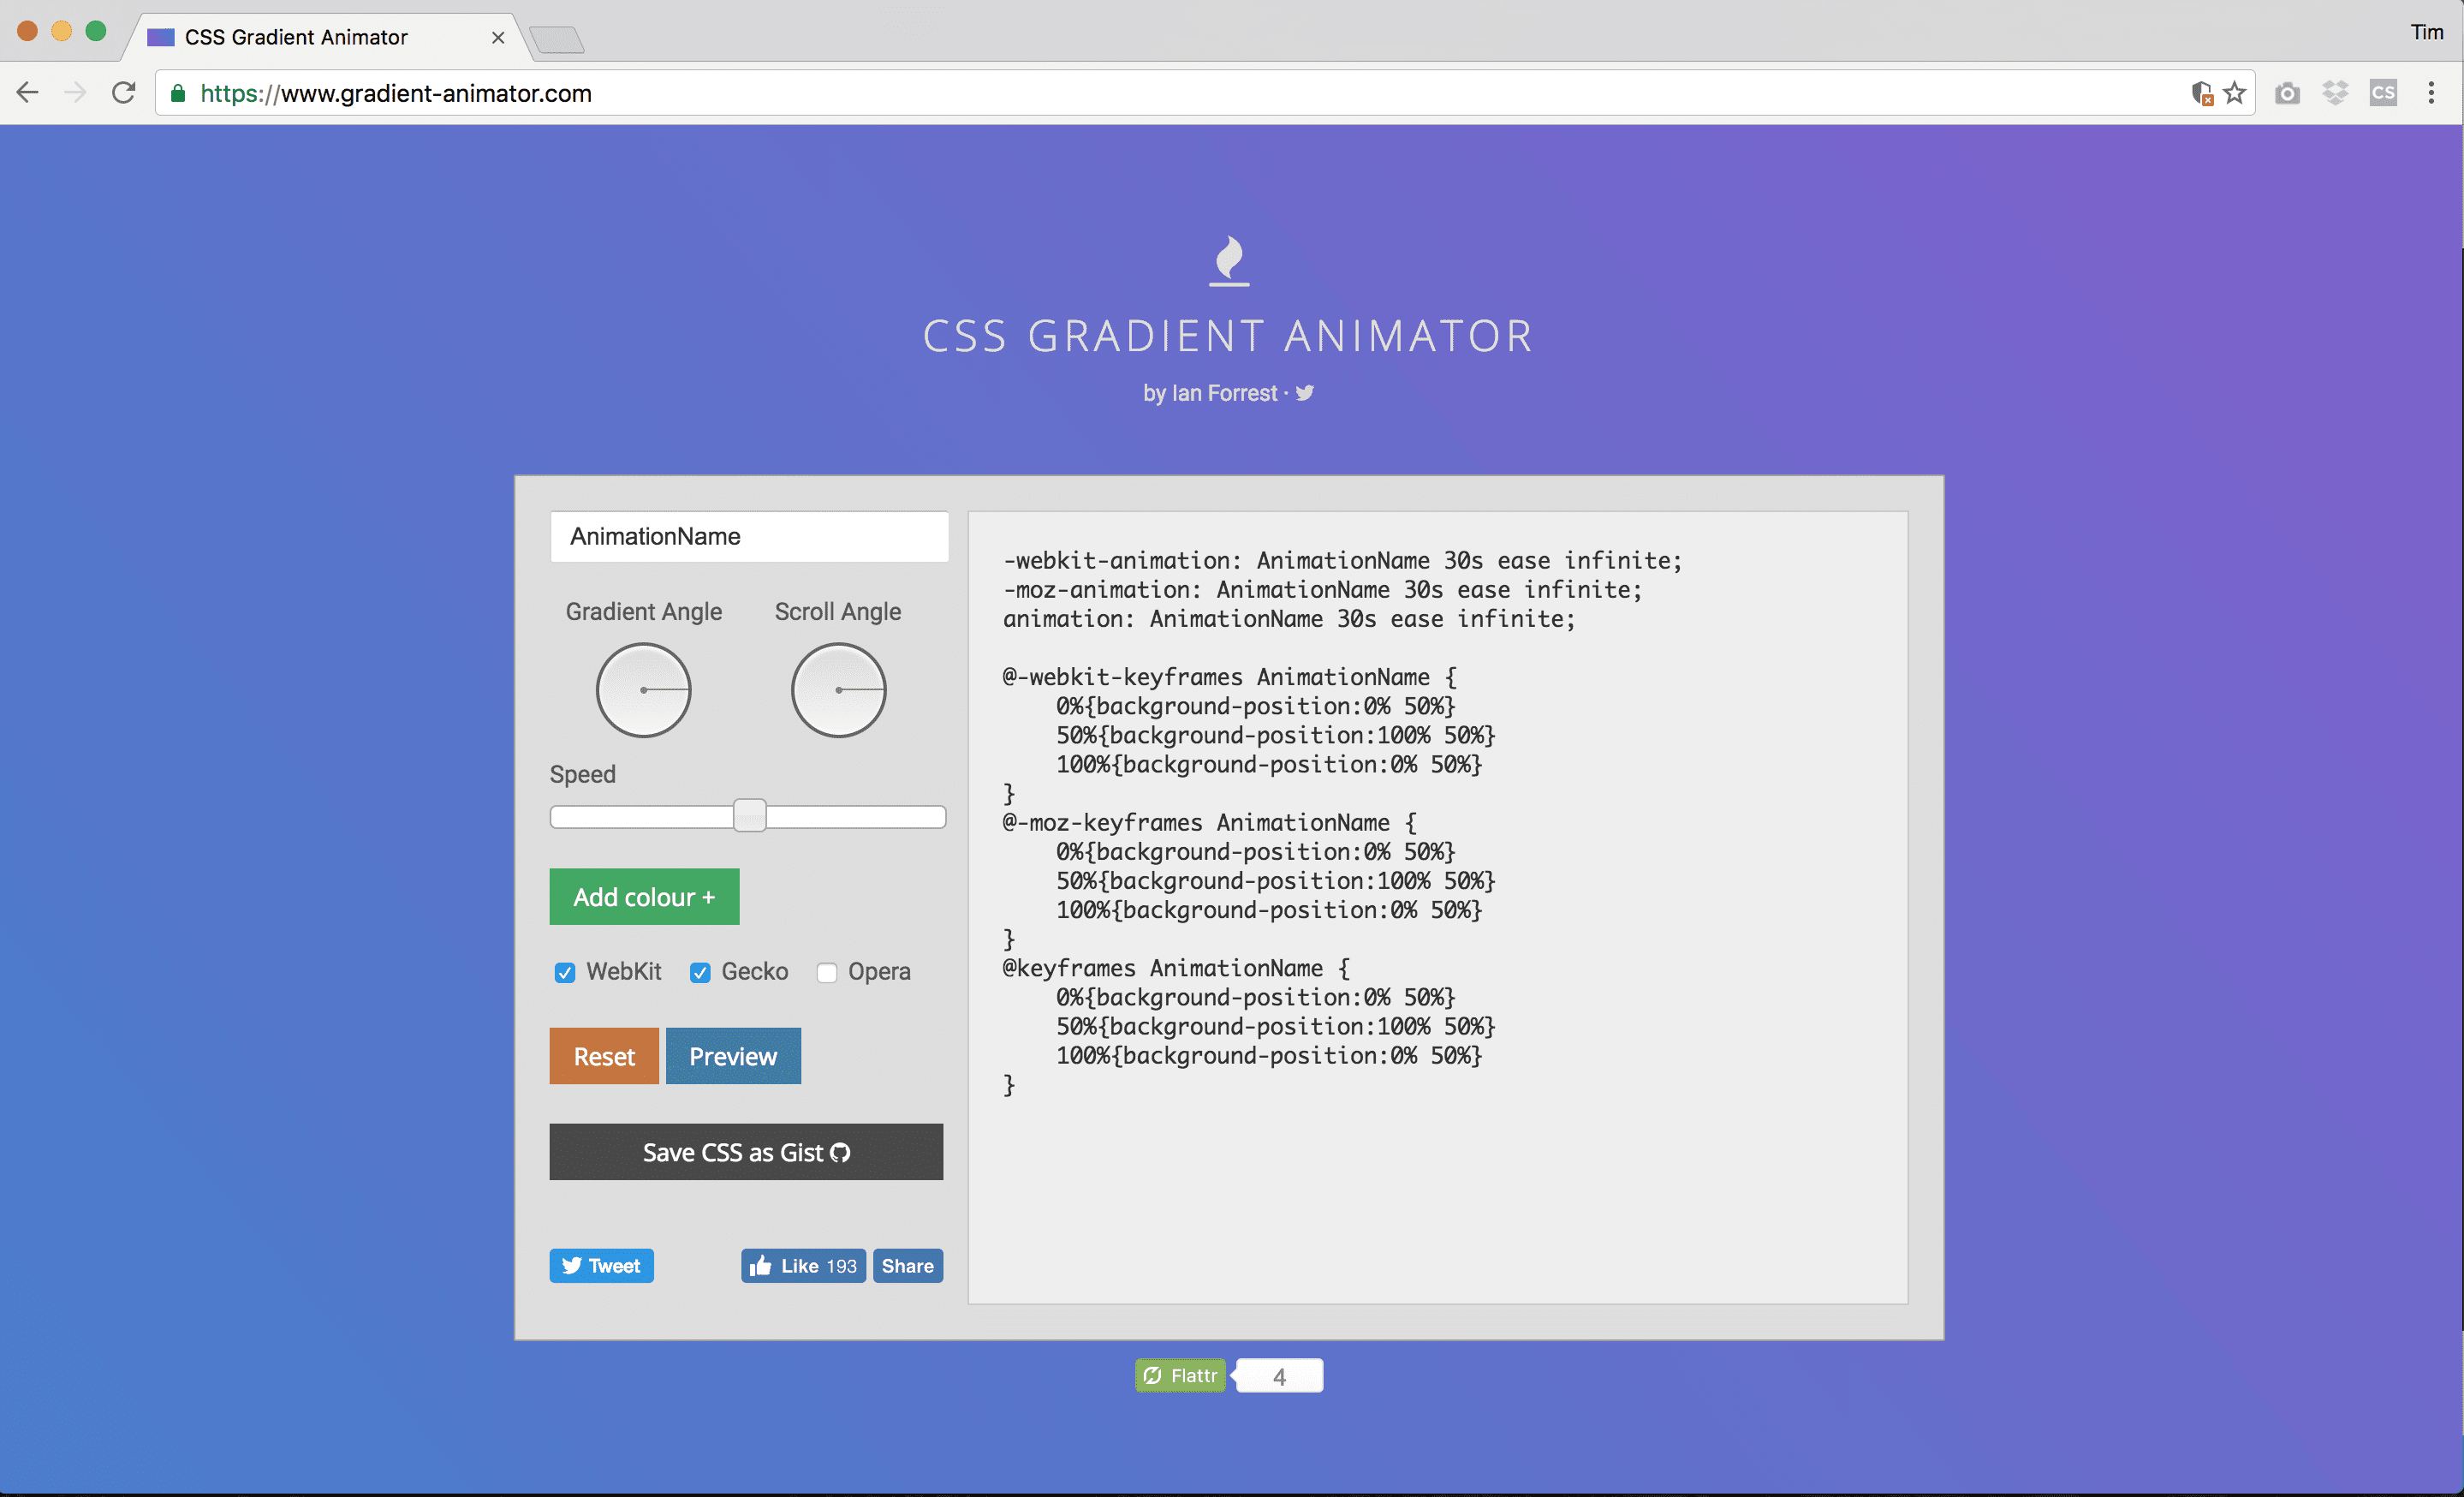Open the CS extension in the toolbar
Screen dimensions: 2464x1497
click(x=2383, y=92)
